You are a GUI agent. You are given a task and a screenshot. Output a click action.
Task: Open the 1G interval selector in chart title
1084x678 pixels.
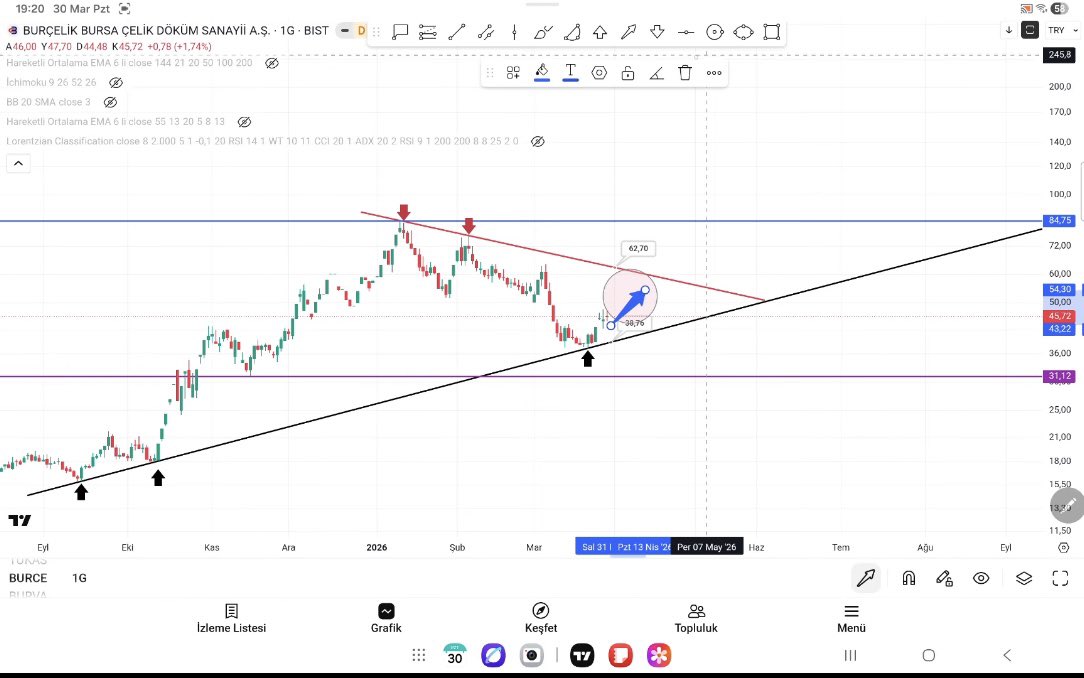tap(287, 30)
